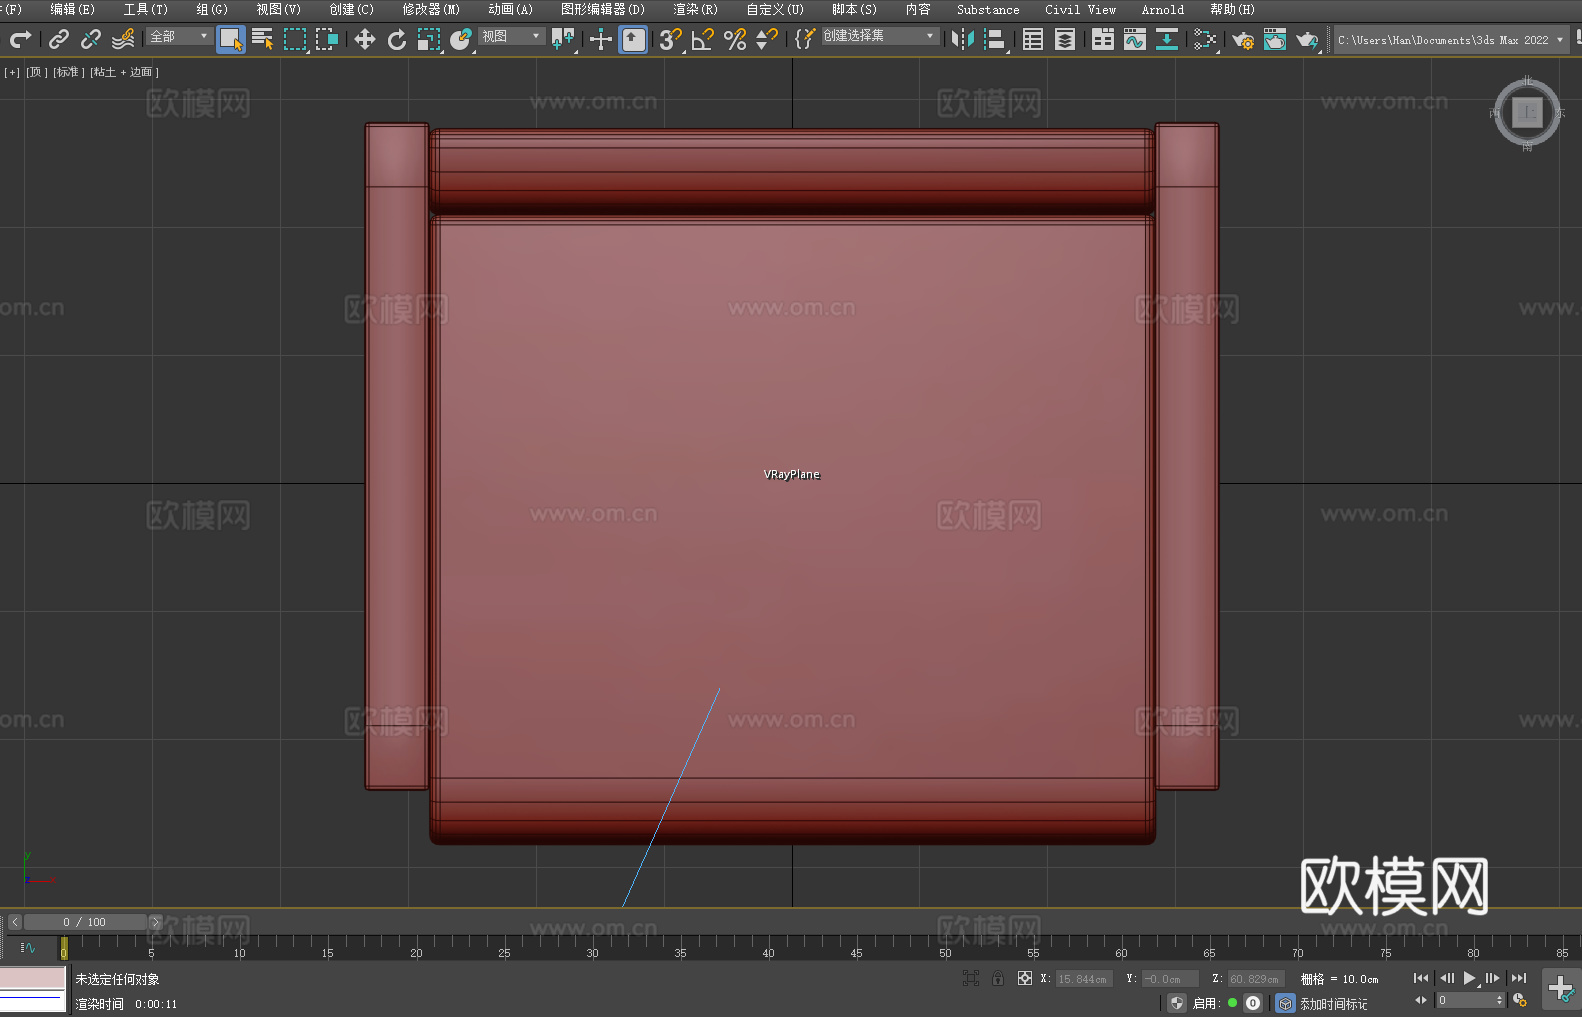
Task: Open the selection filter dropdown showing 全部
Action: [179, 36]
